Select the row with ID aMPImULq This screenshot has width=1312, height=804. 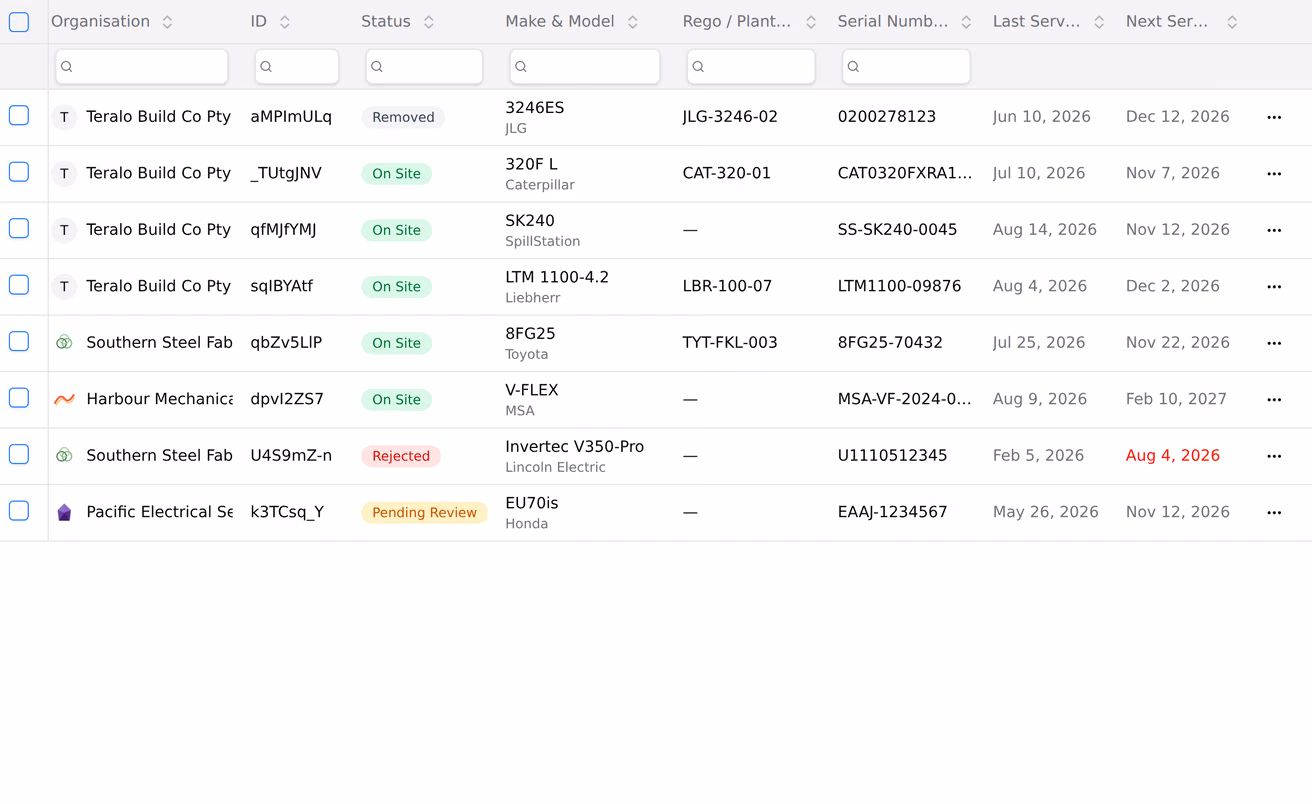tap(19, 116)
